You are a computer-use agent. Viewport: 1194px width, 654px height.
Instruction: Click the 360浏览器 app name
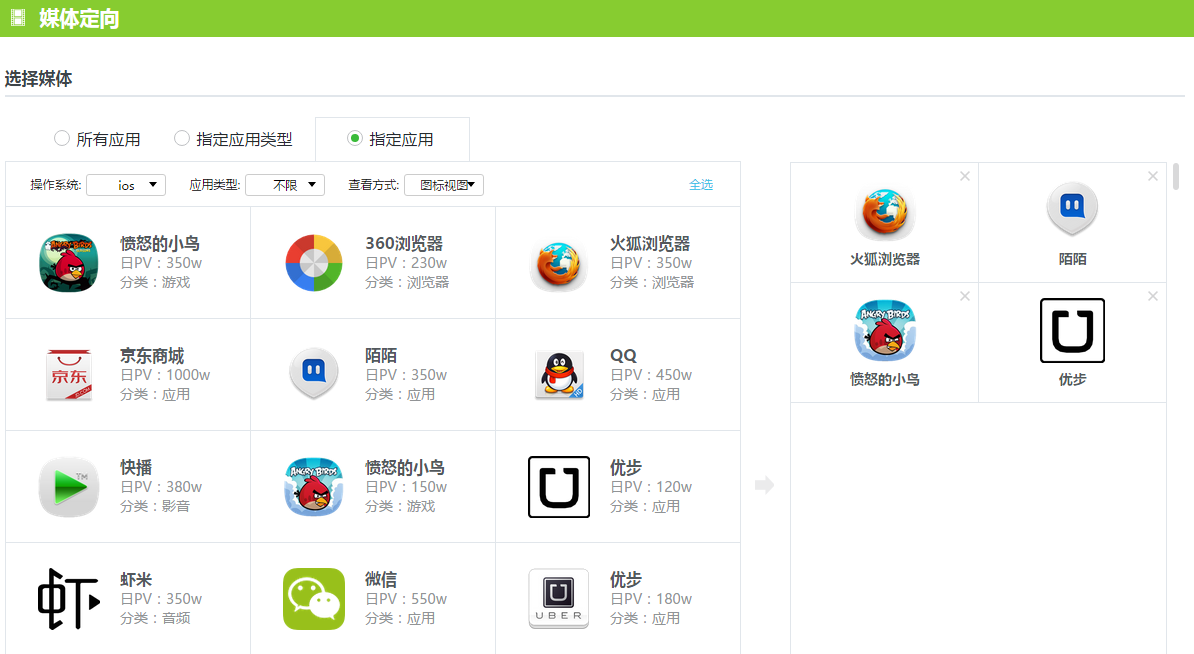tap(404, 244)
